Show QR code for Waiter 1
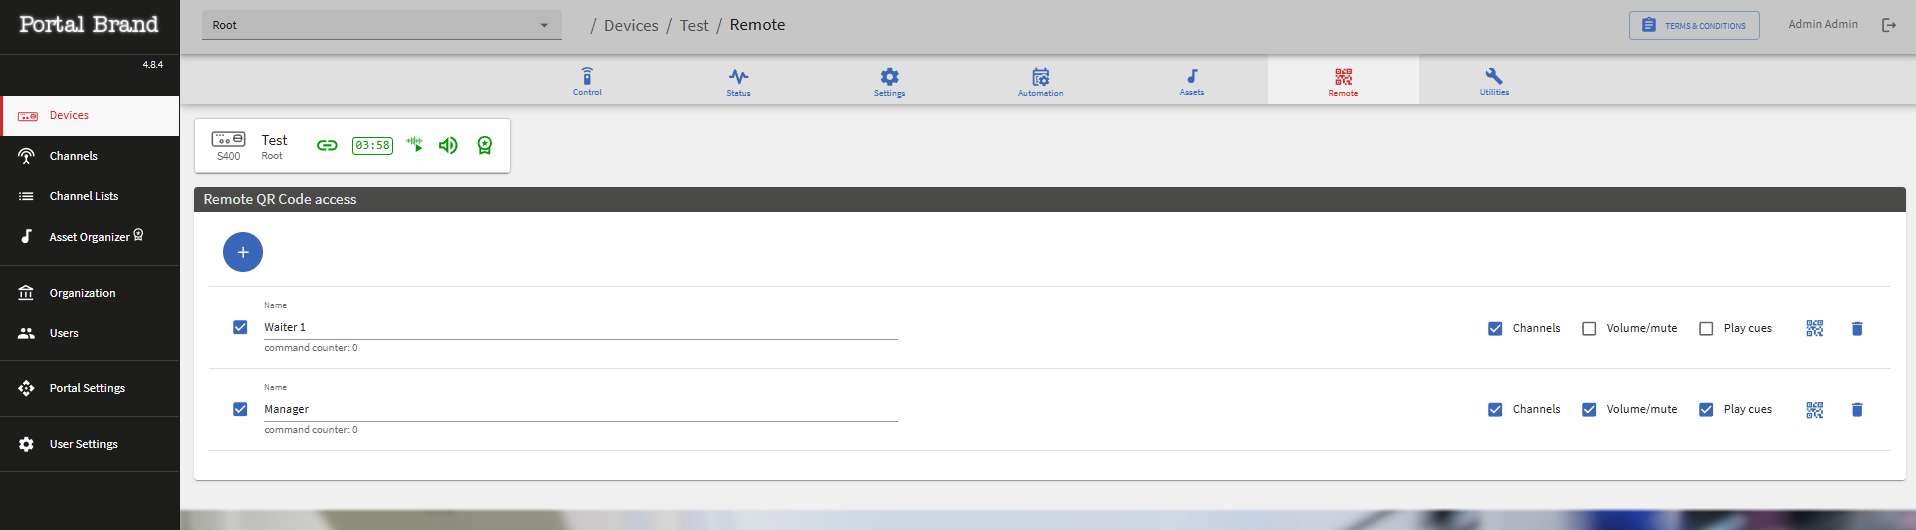 tap(1815, 328)
